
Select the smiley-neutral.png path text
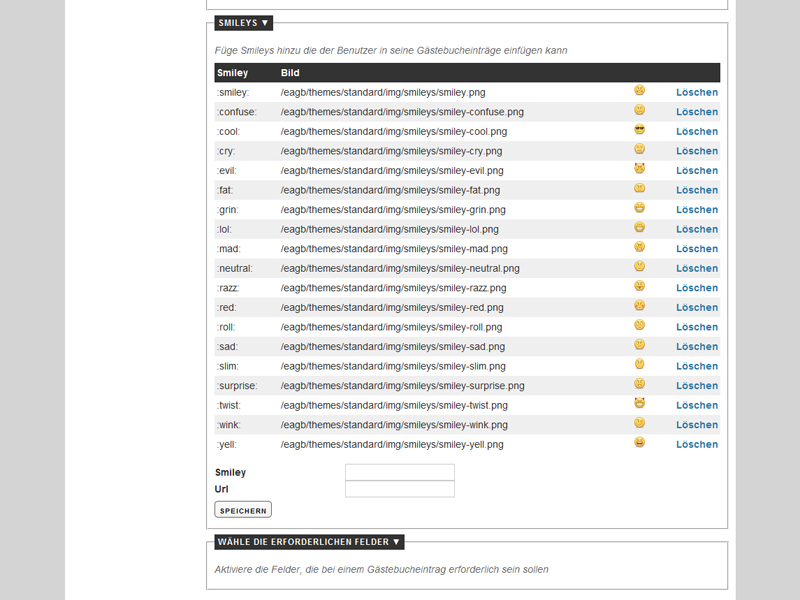click(x=400, y=268)
